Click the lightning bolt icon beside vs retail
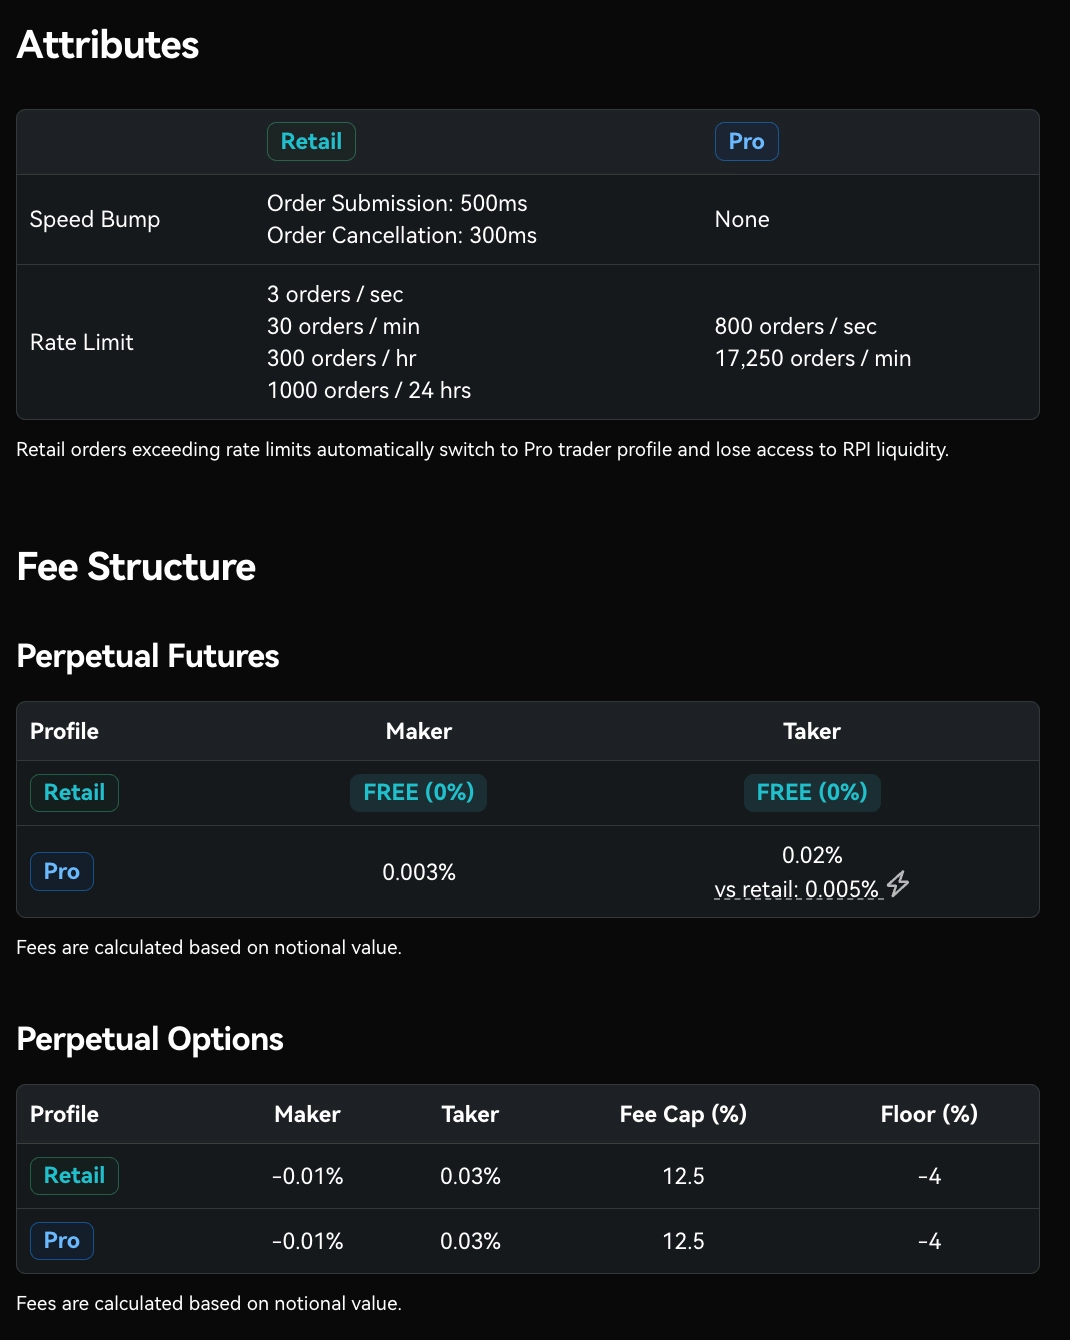Image resolution: width=1070 pixels, height=1340 pixels. pos(898,884)
